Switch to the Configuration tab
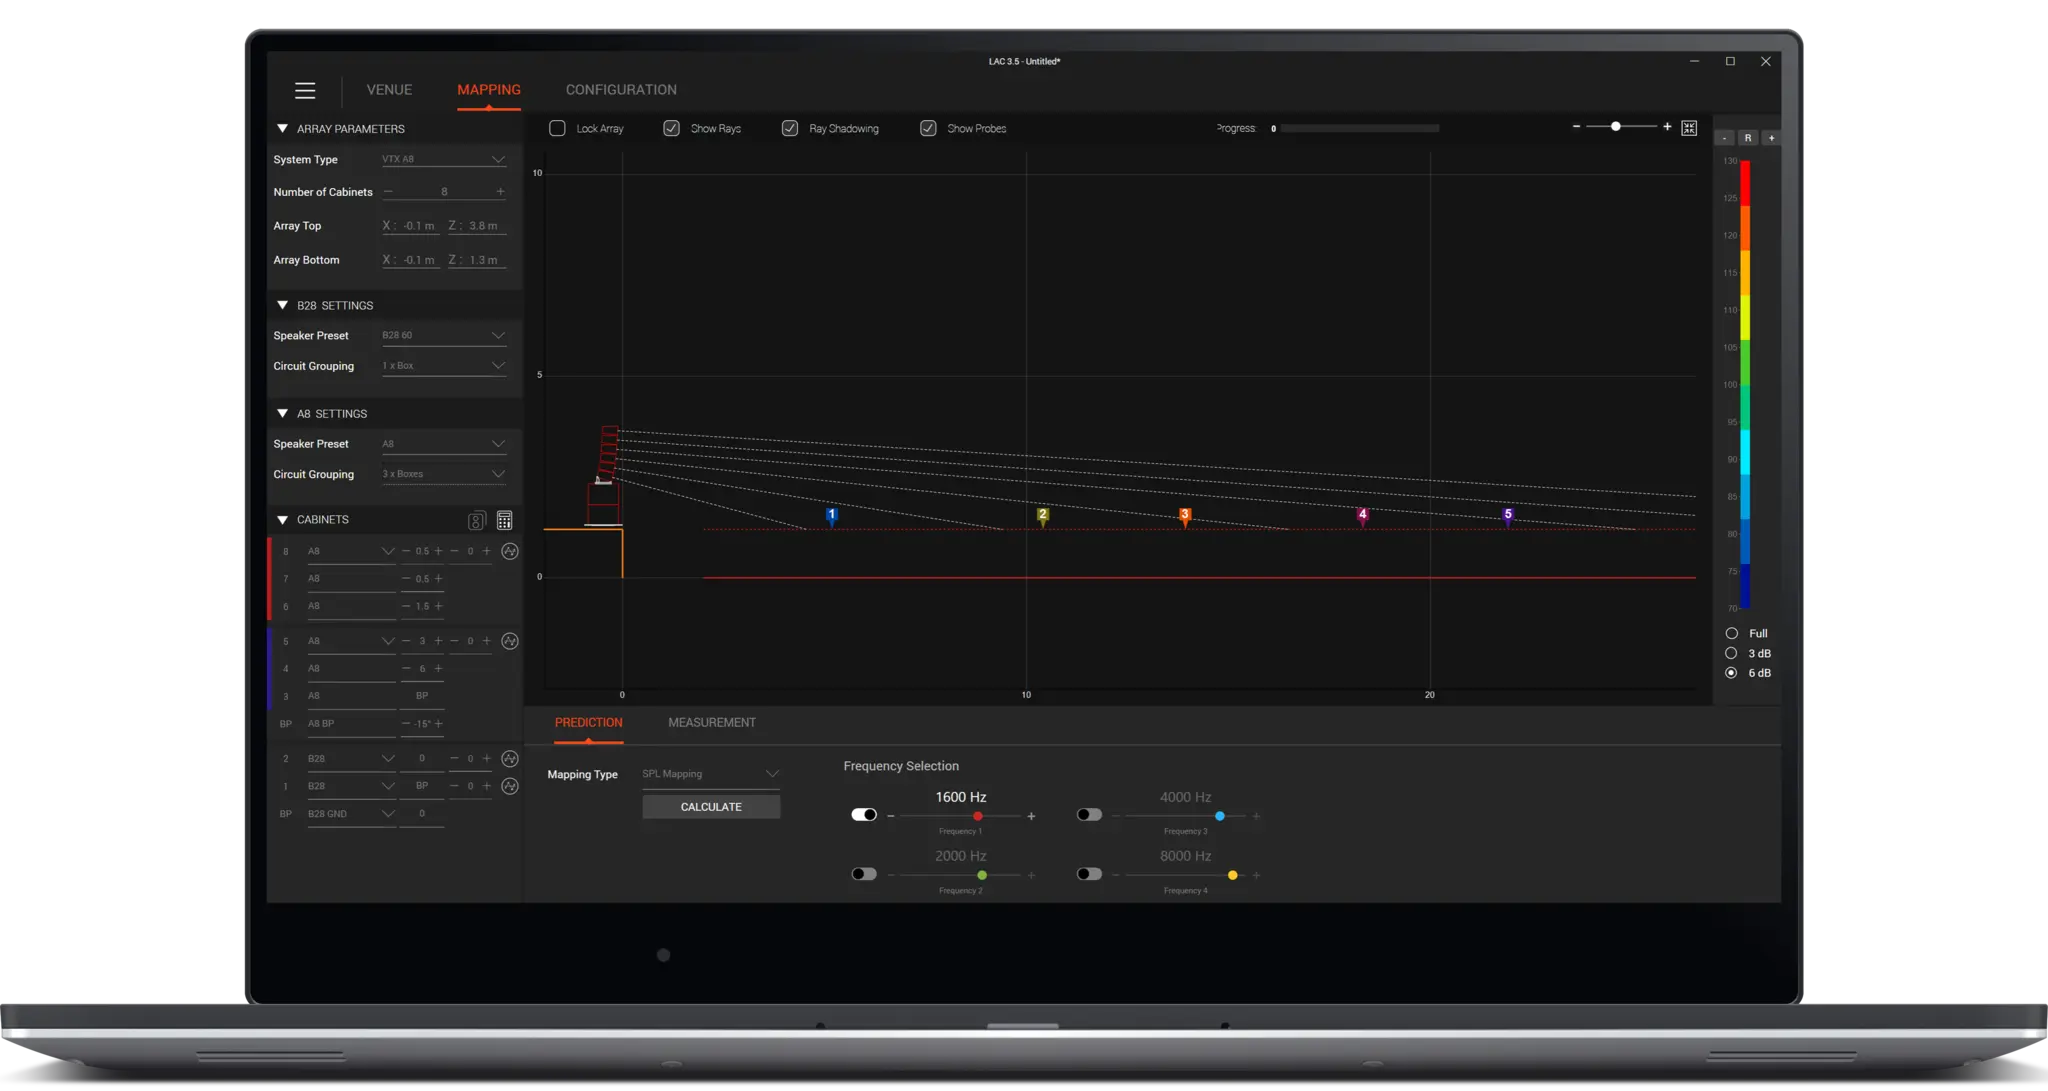The width and height of the screenshot is (2048, 1091). (621, 90)
